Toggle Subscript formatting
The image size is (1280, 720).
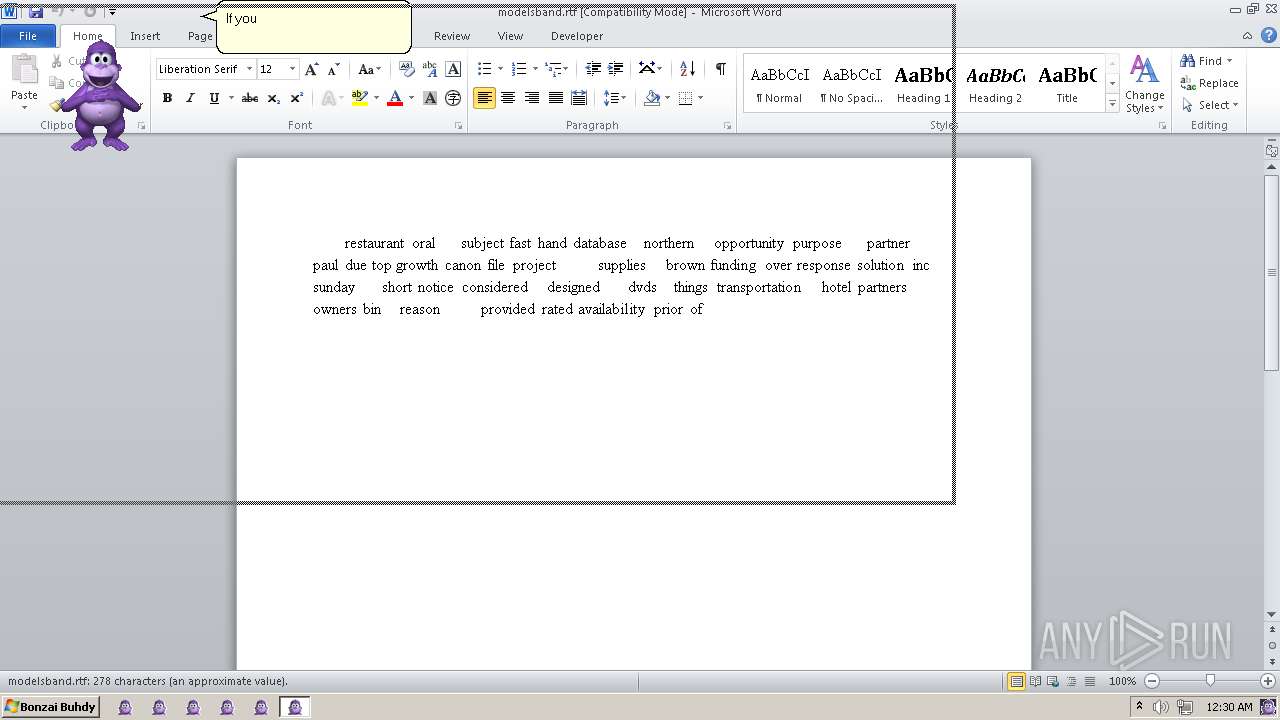point(273,98)
